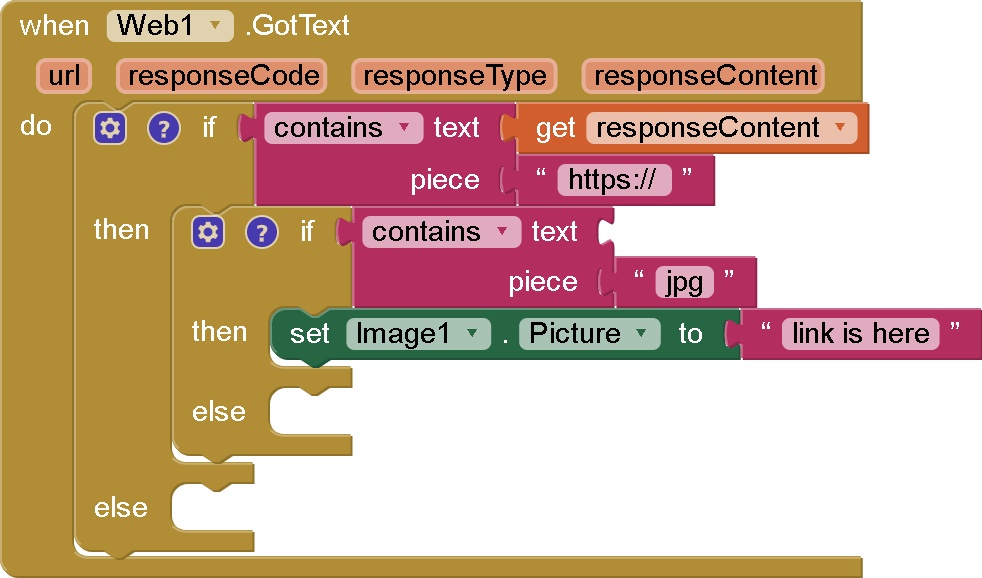Open mutator gear on outer if block

point(110,128)
